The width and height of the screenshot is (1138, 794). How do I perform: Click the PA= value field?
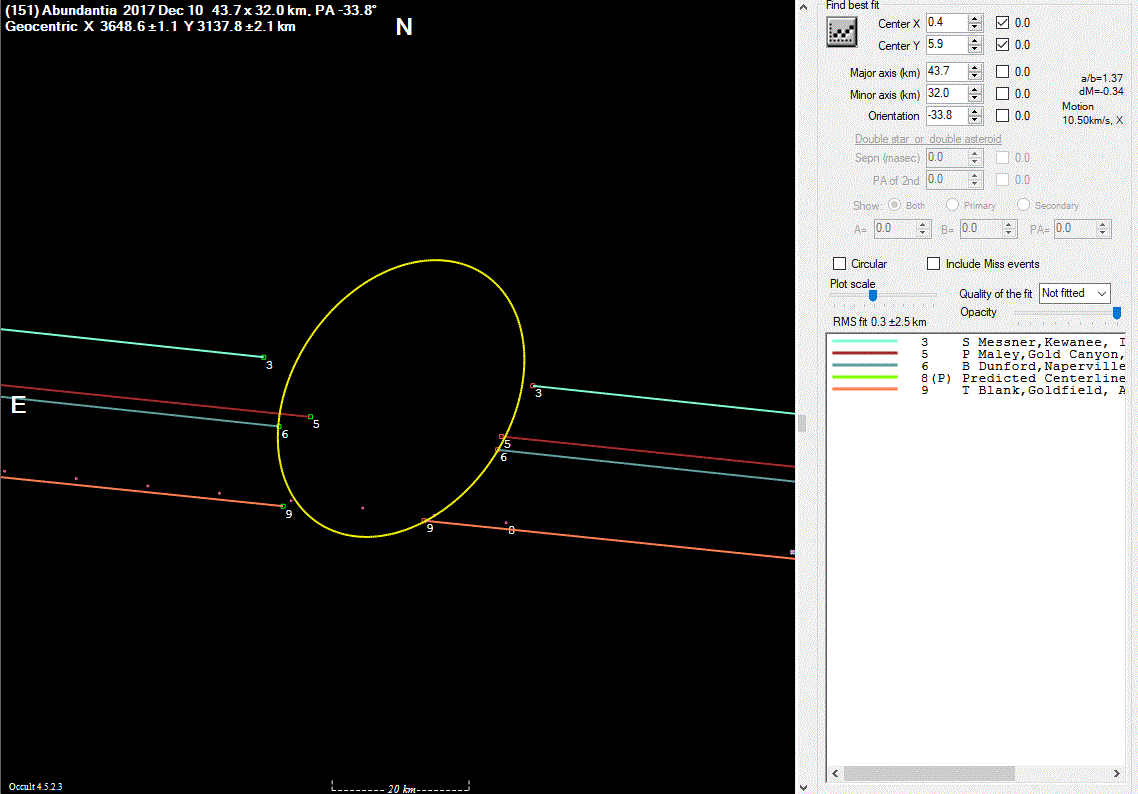[1074, 229]
